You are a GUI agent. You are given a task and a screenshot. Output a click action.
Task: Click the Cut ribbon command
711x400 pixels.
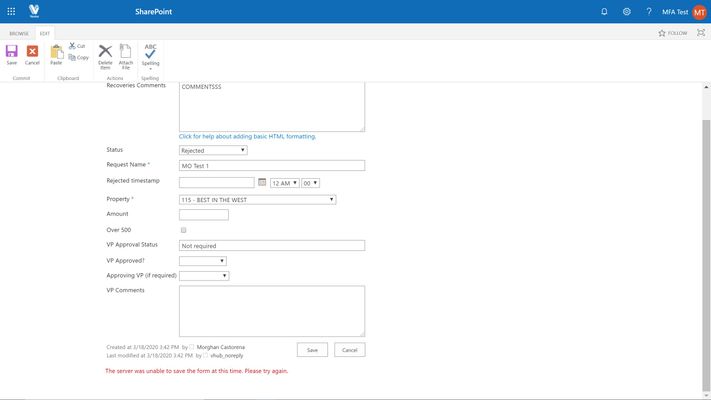(77, 46)
